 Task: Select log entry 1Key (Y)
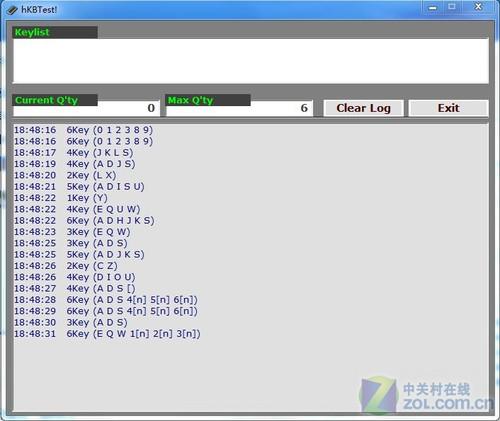pos(61,198)
